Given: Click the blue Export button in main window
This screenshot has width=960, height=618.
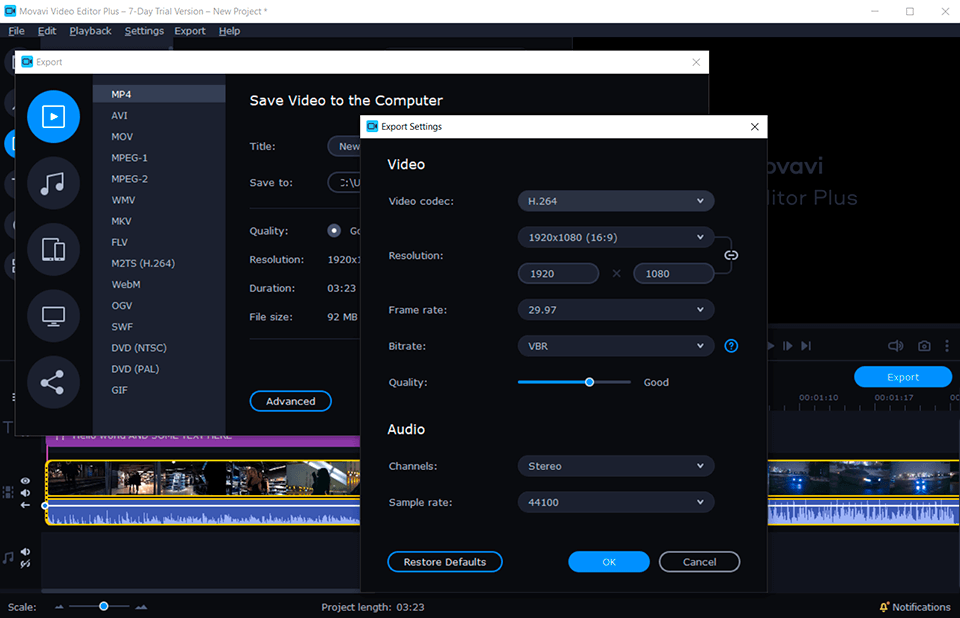Looking at the screenshot, I should click(902, 377).
